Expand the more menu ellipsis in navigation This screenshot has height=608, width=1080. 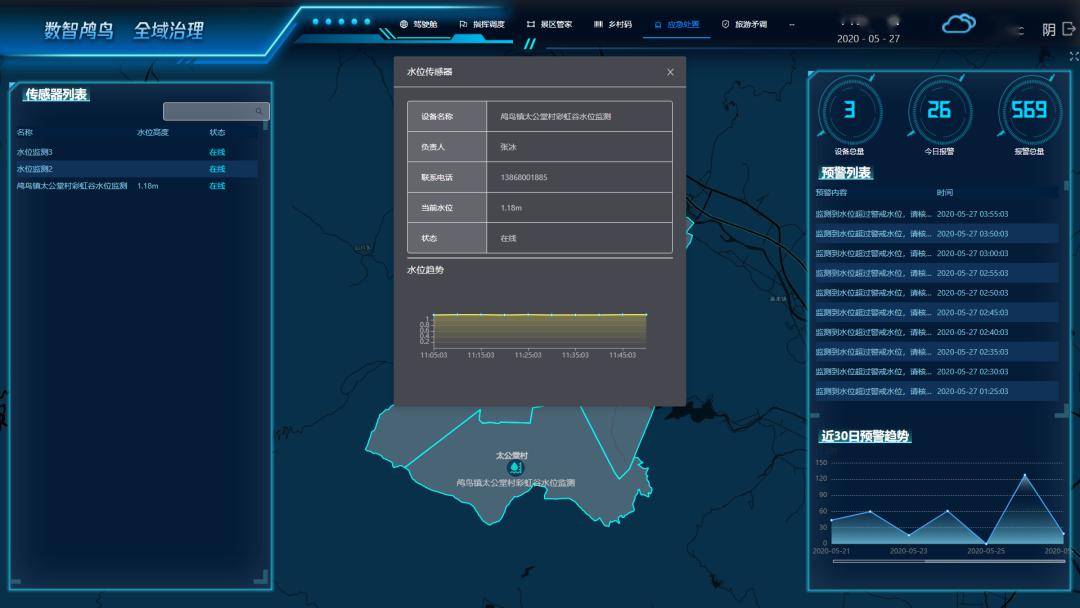[x=792, y=24]
